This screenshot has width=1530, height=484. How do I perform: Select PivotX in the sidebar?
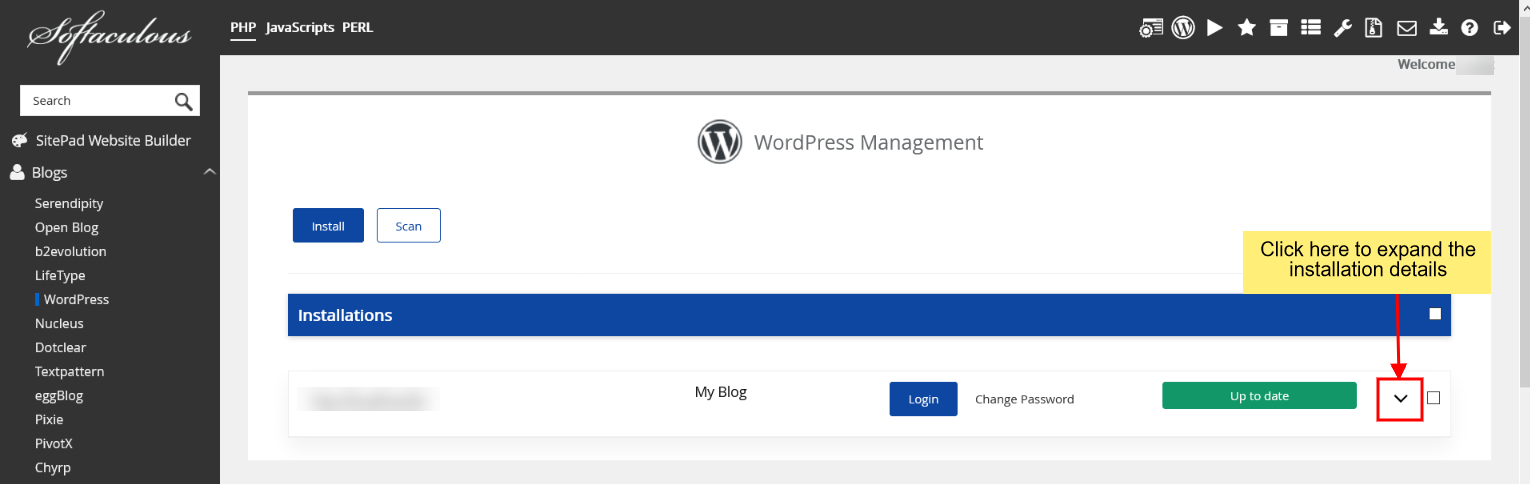[54, 443]
